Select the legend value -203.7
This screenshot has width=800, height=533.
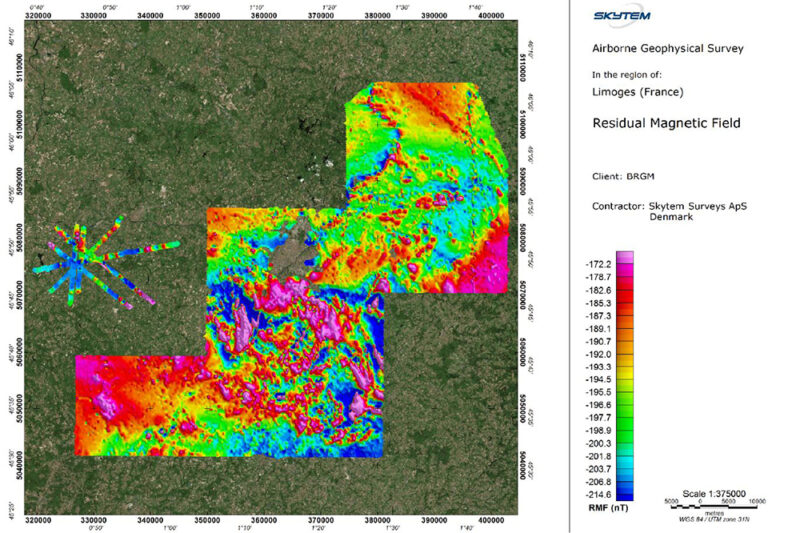click(598, 469)
